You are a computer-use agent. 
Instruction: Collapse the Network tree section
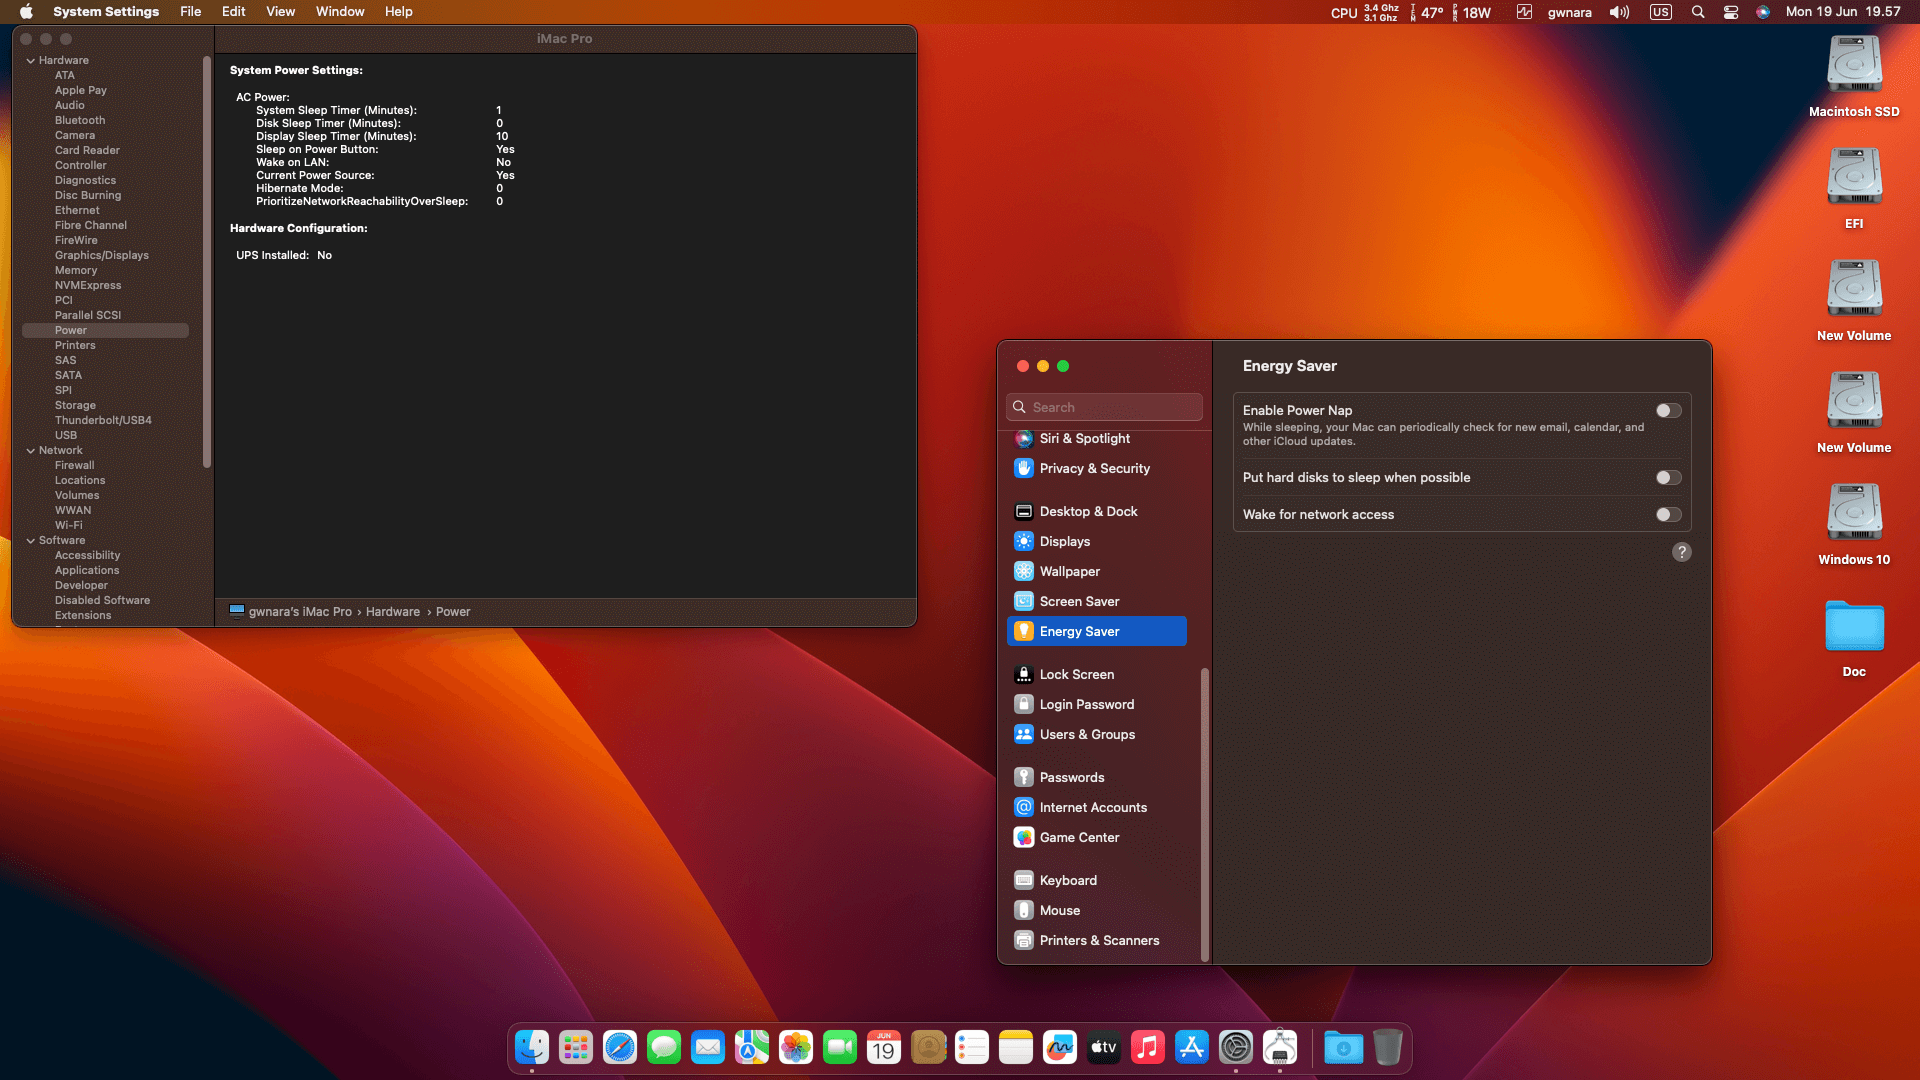[31, 451]
